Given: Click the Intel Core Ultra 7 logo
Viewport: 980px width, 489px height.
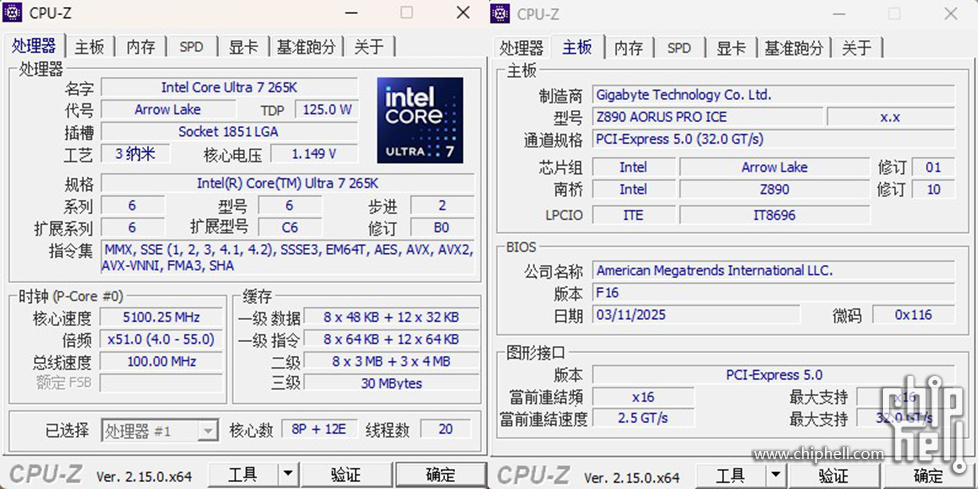Looking at the screenshot, I should [x=420, y=120].
